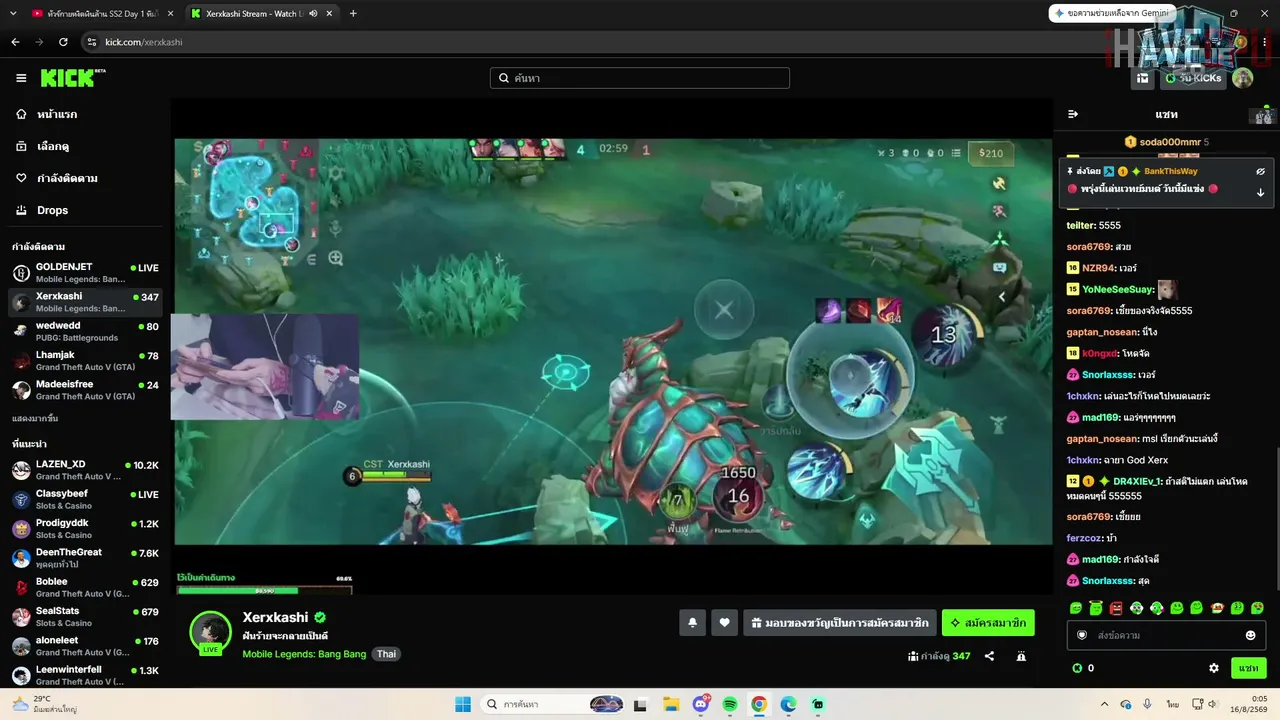This screenshot has width=1280, height=720.
Task: Select the first green quick emote
Action: [x=1076, y=608]
